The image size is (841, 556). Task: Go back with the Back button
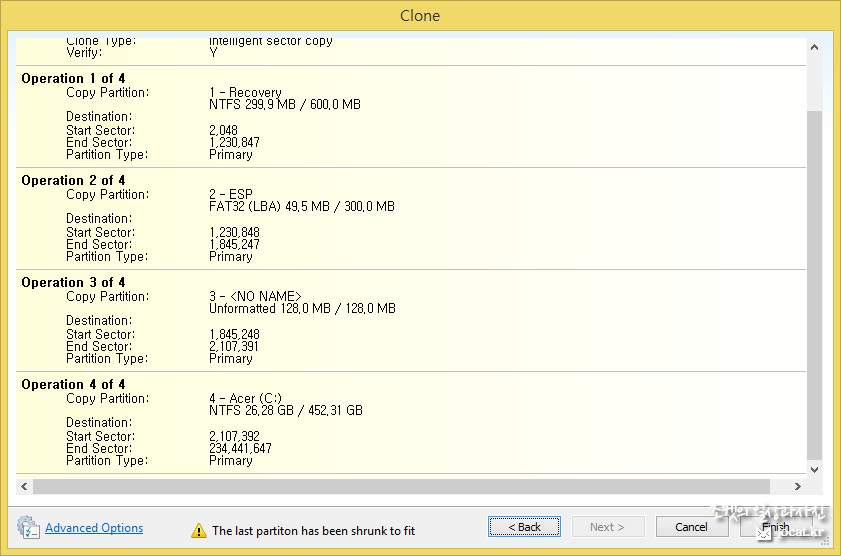coord(524,527)
